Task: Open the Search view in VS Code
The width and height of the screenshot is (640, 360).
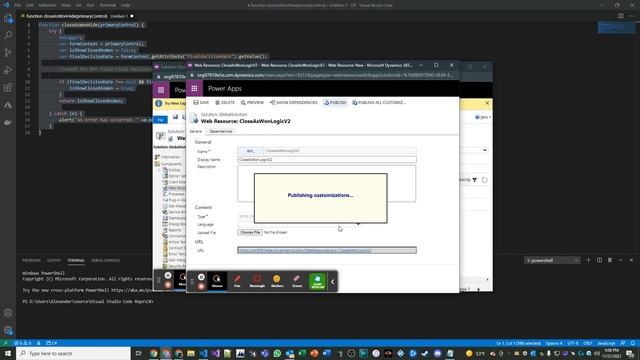Action: pos(8,35)
